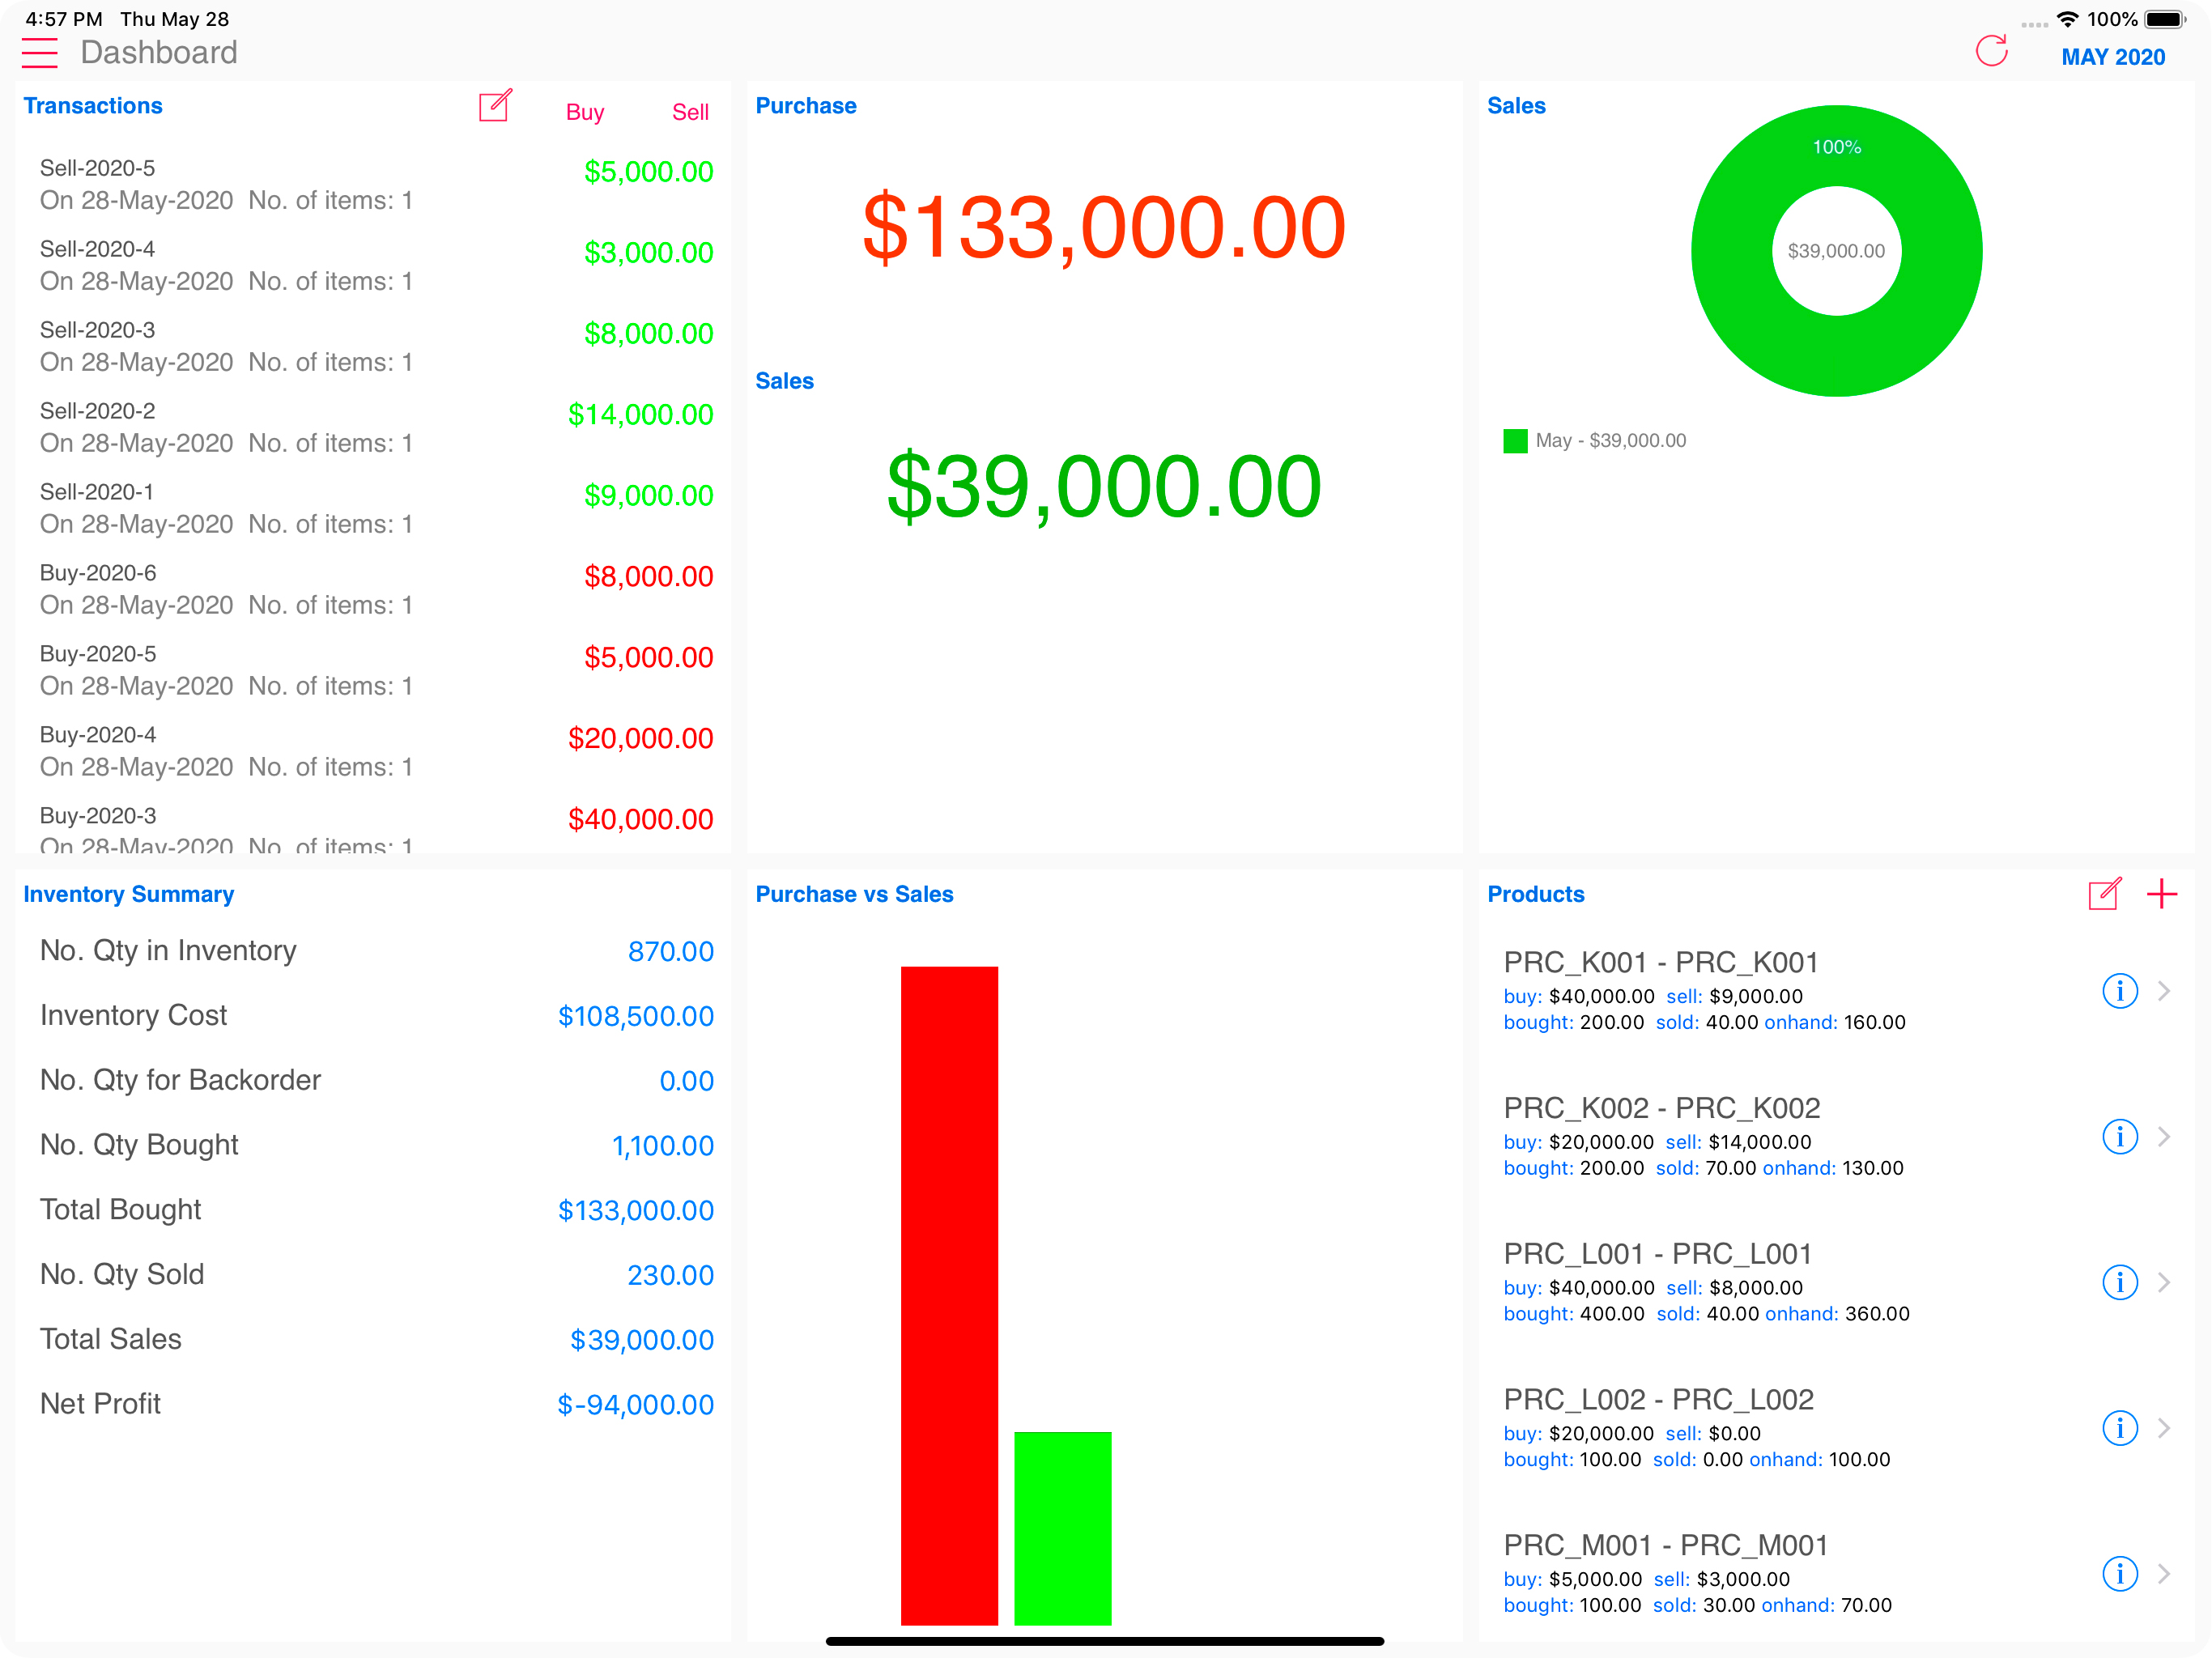The width and height of the screenshot is (2212, 1658).
Task: Expand PRC_L001 product details chevron
Action: tap(2164, 1282)
